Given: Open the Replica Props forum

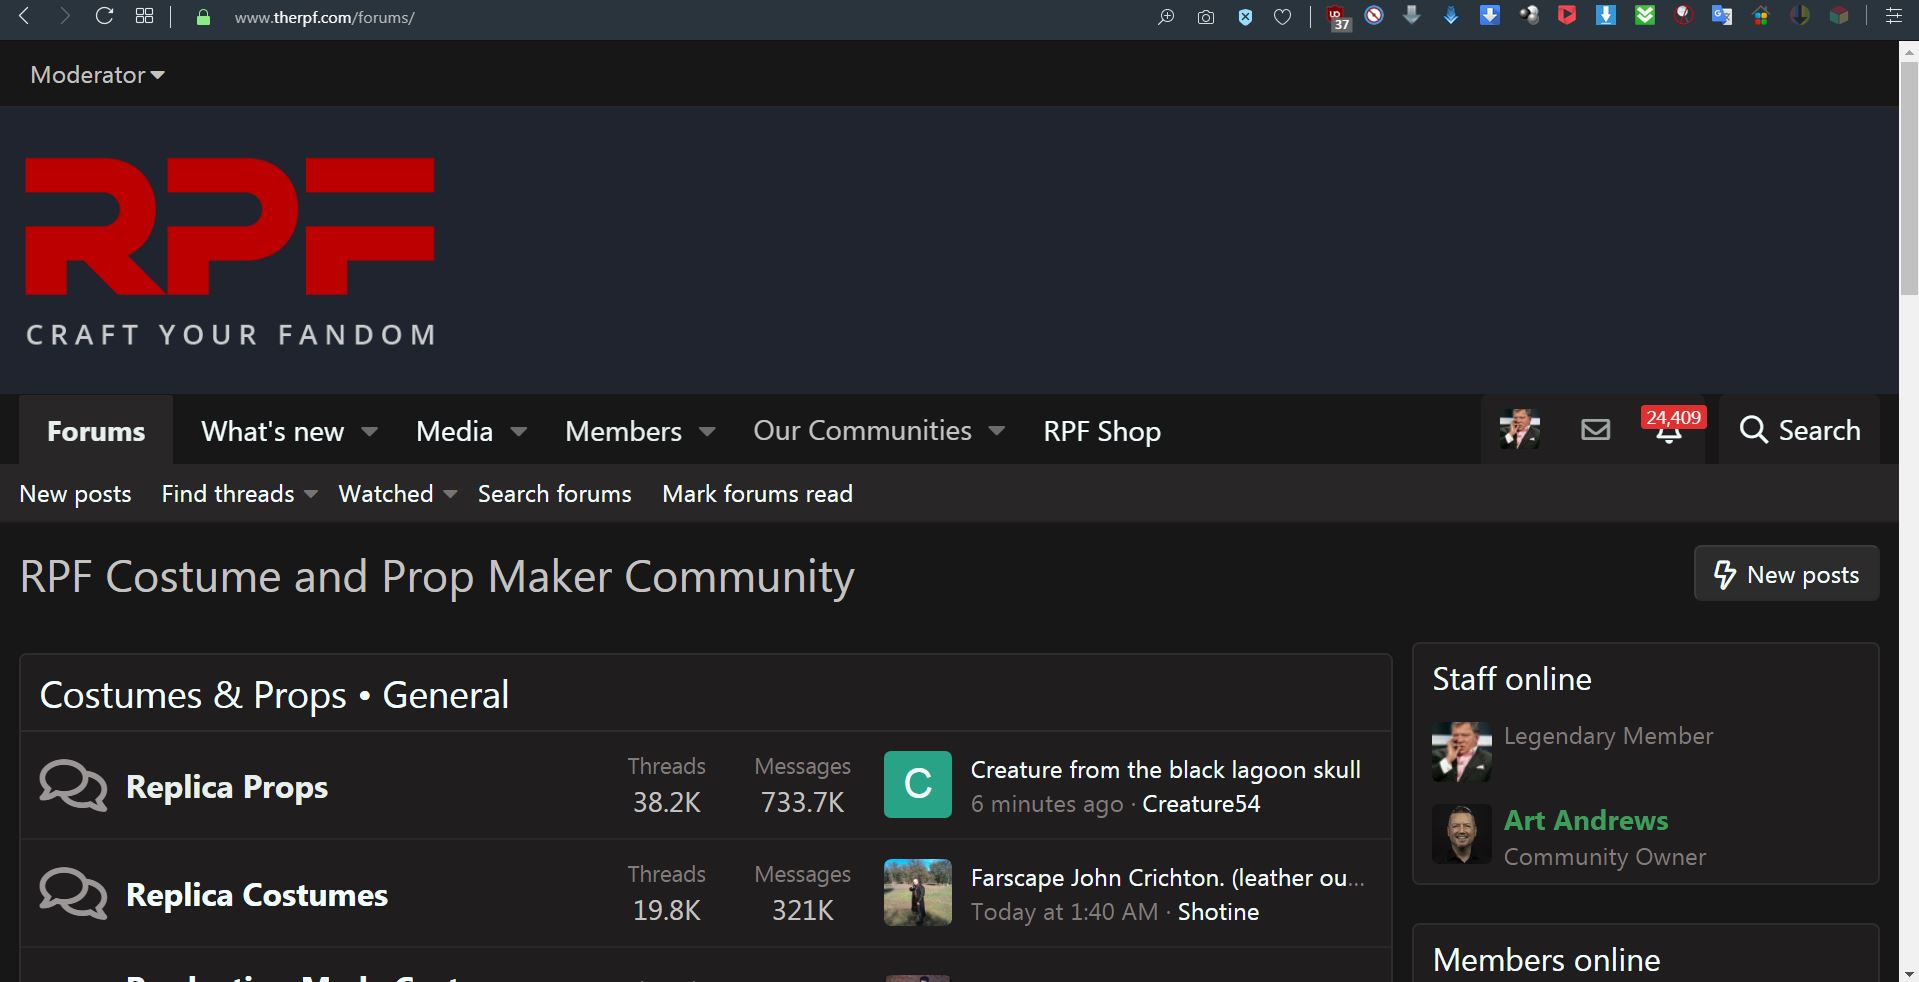Looking at the screenshot, I should click(227, 787).
